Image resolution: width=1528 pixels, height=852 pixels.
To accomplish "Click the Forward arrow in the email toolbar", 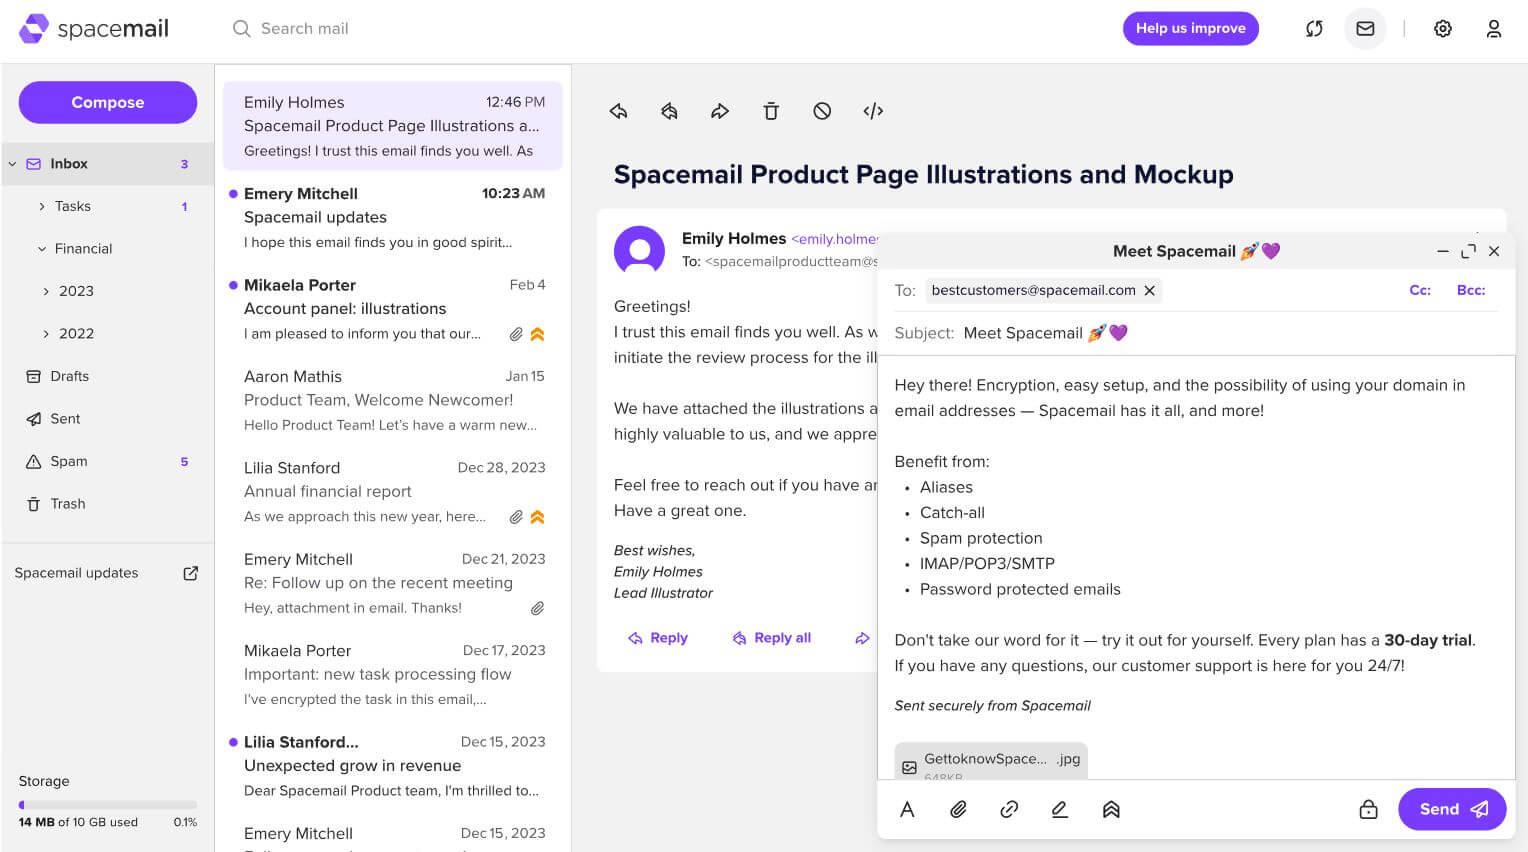I will click(x=720, y=111).
